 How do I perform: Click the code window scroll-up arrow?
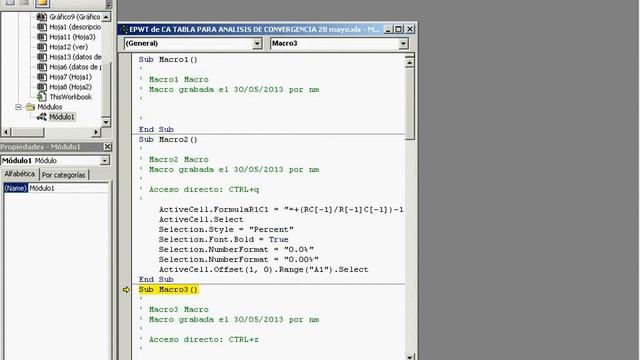(x=410, y=62)
